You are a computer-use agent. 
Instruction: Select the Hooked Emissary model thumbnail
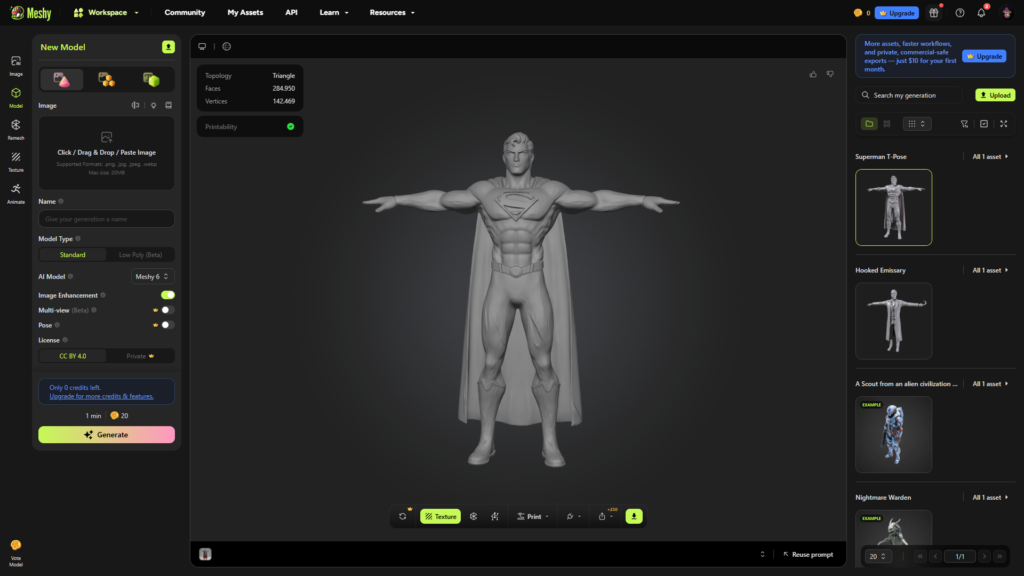point(893,320)
